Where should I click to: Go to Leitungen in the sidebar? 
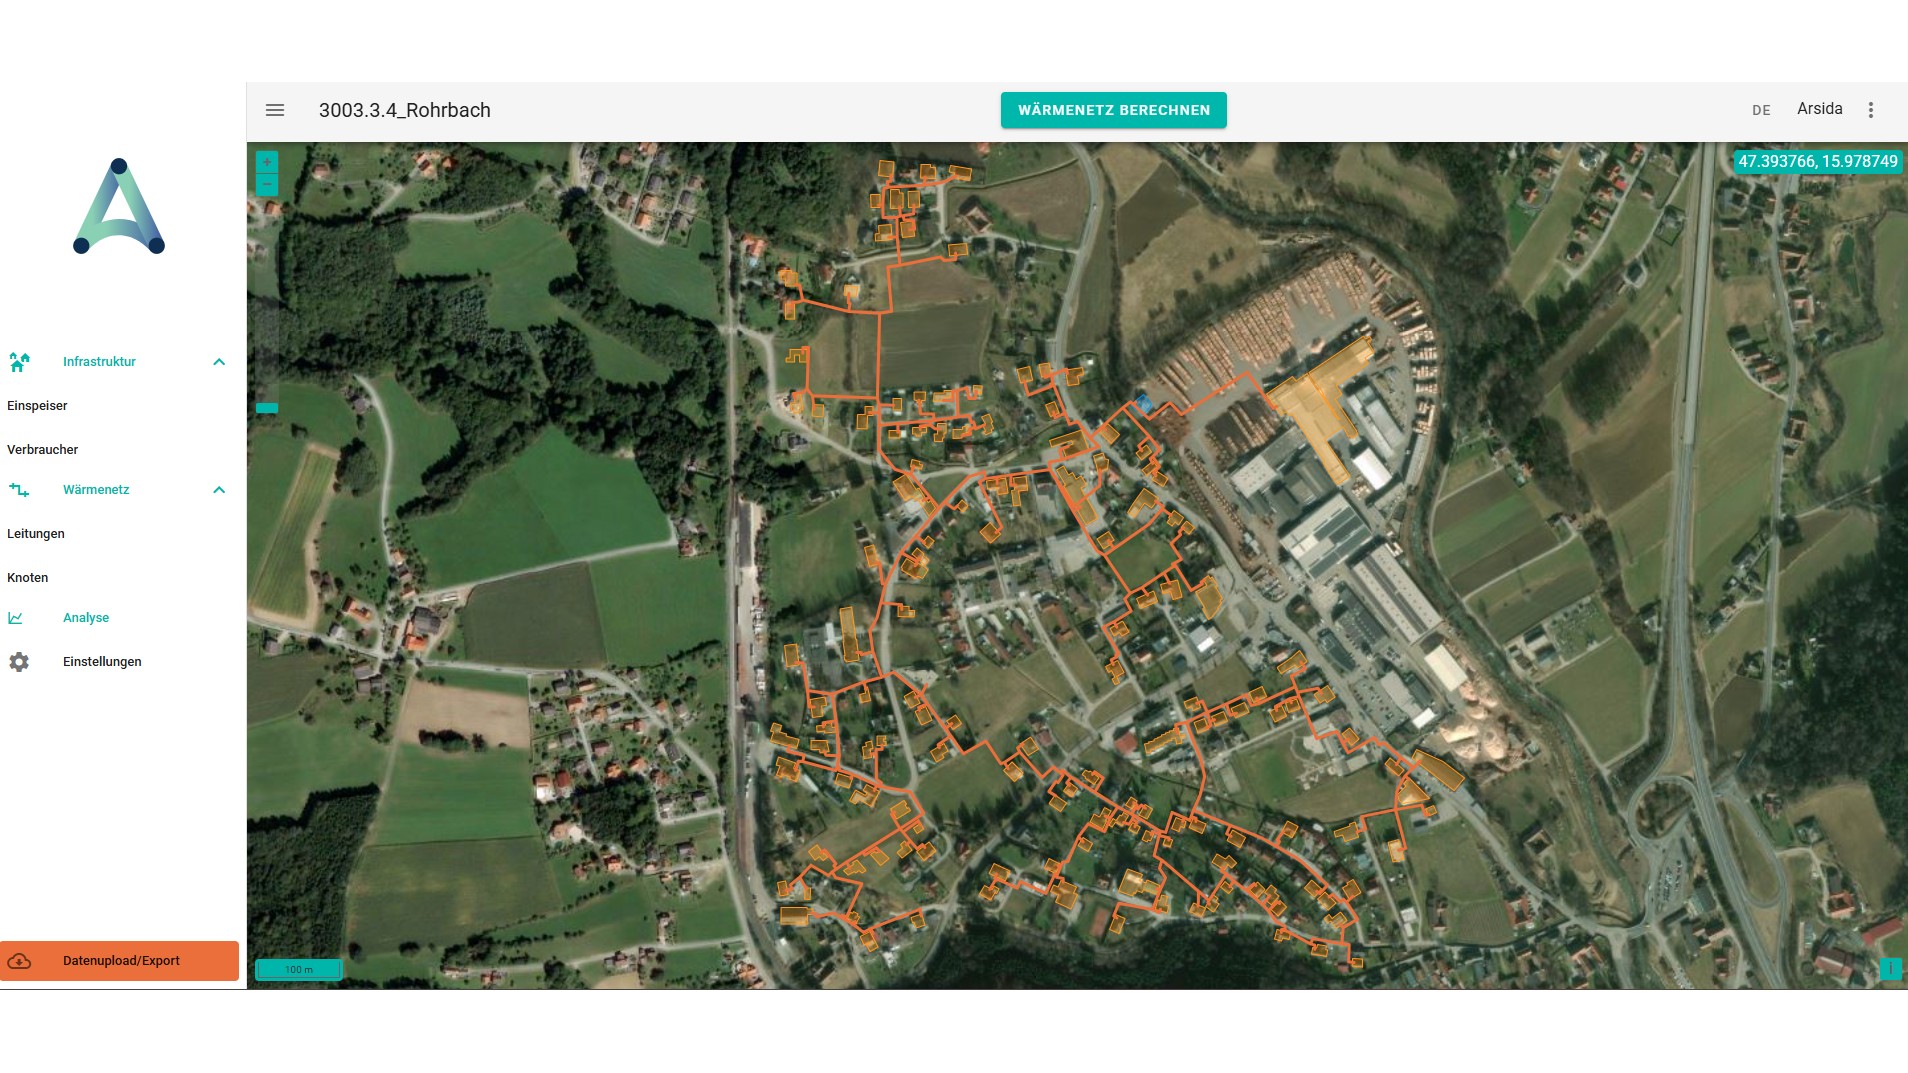(x=36, y=534)
